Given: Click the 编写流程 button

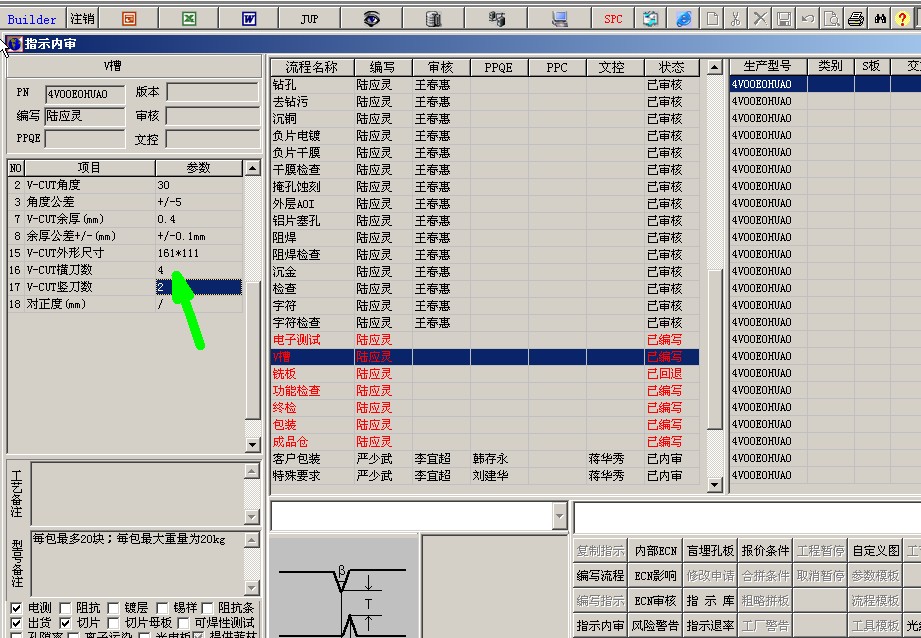Looking at the screenshot, I should (x=600, y=576).
